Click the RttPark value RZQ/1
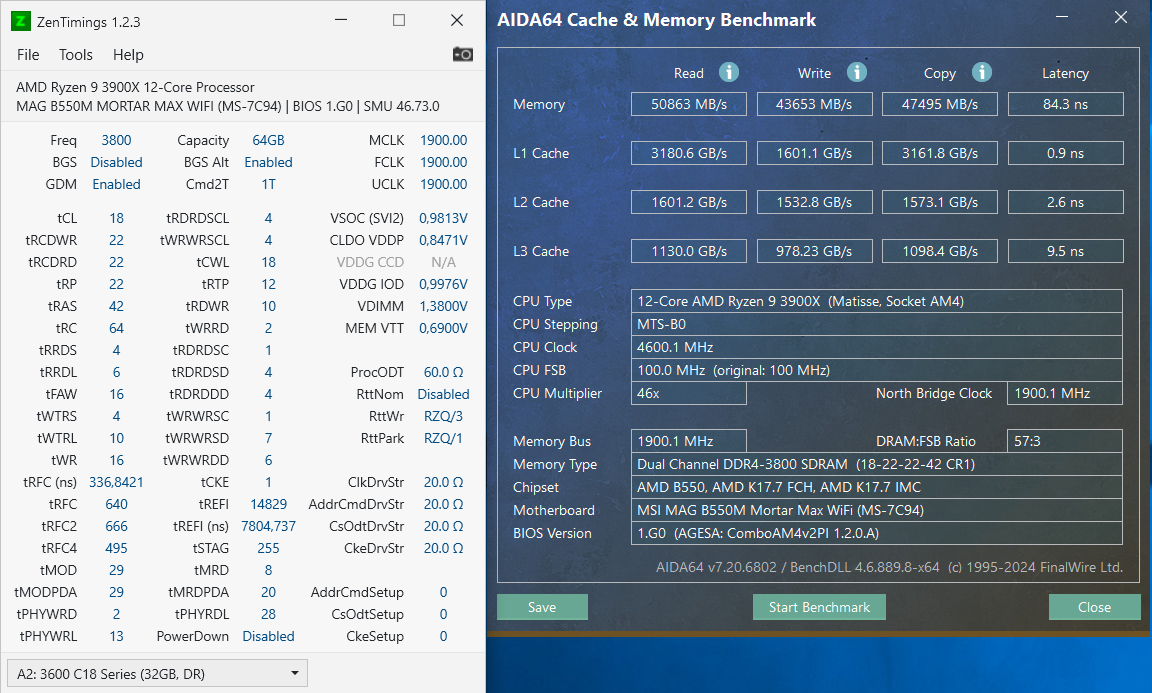 pyautogui.click(x=443, y=438)
